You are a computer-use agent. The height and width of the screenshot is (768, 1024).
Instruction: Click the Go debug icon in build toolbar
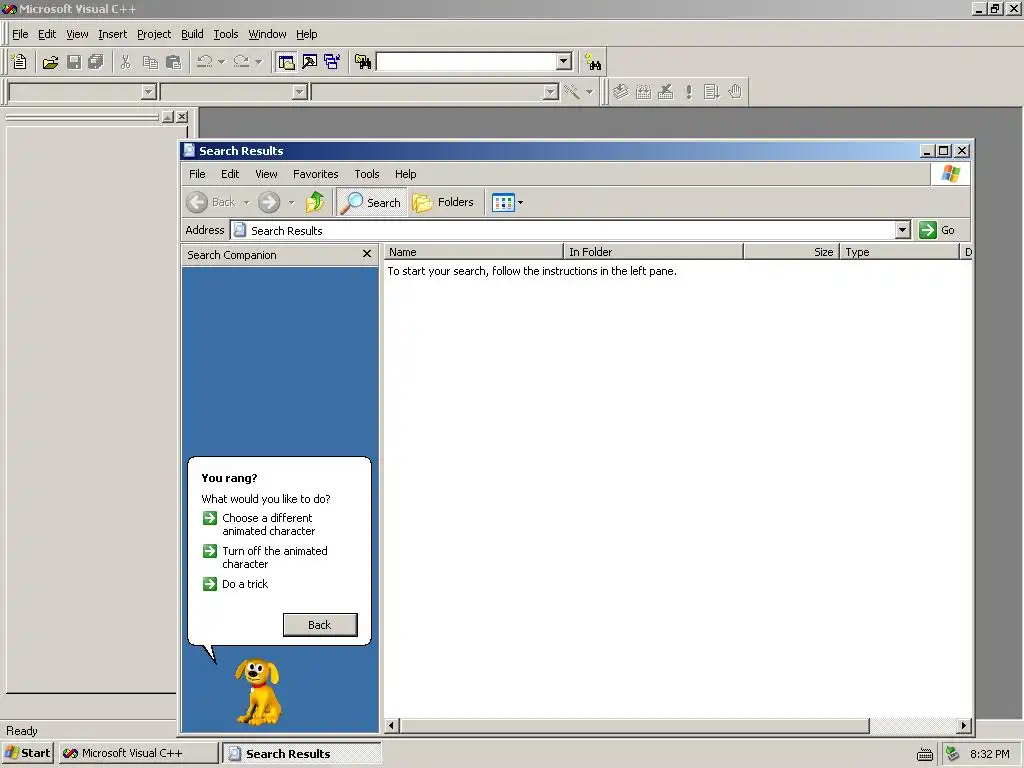coord(712,92)
